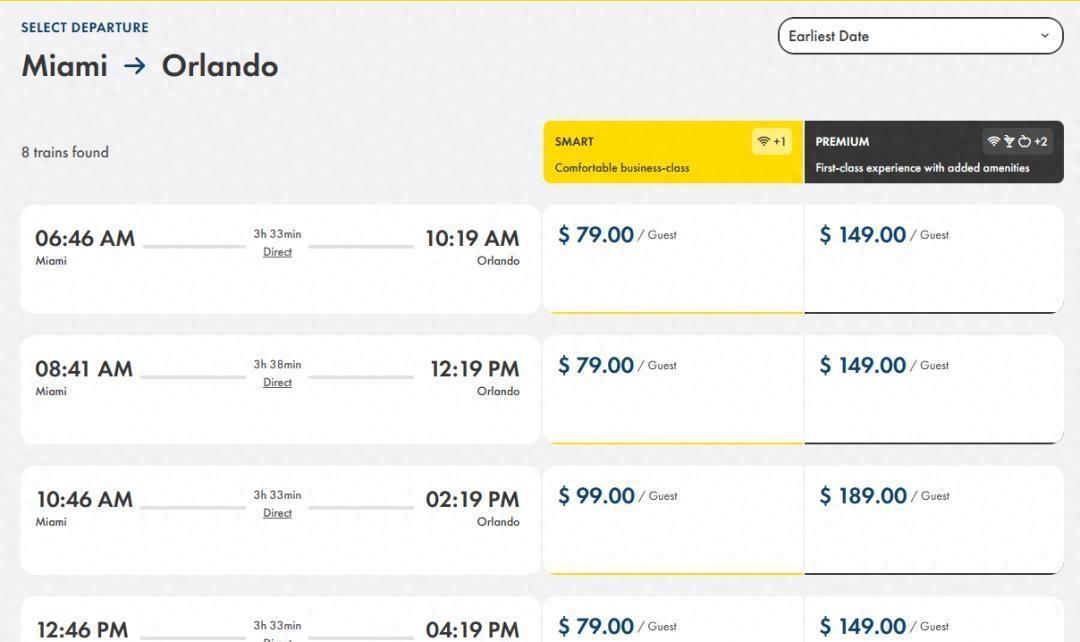The image size is (1080, 642).
Task: Open Direct link for 10:46 AM train
Action: (278, 513)
